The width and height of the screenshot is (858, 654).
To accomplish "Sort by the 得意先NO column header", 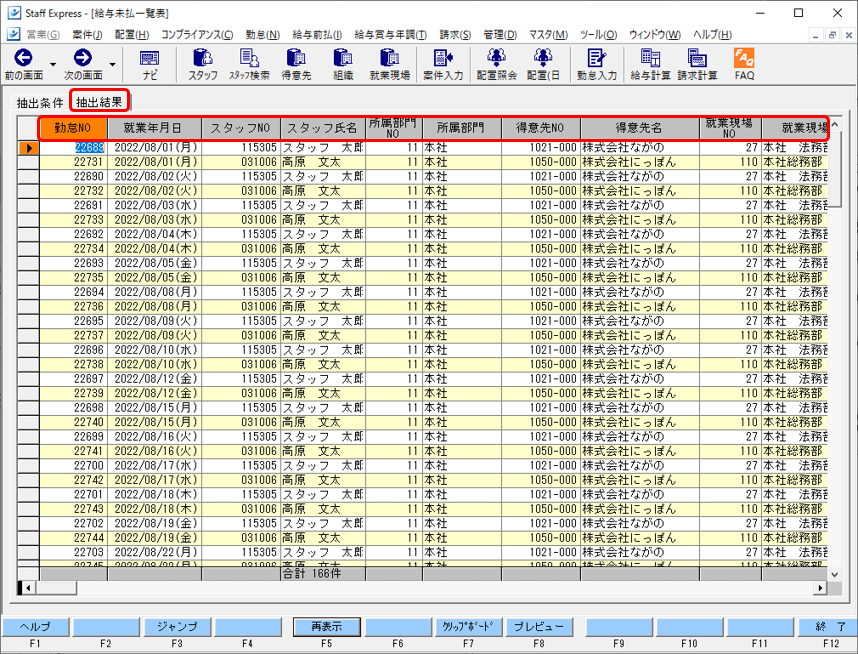I will pos(541,128).
